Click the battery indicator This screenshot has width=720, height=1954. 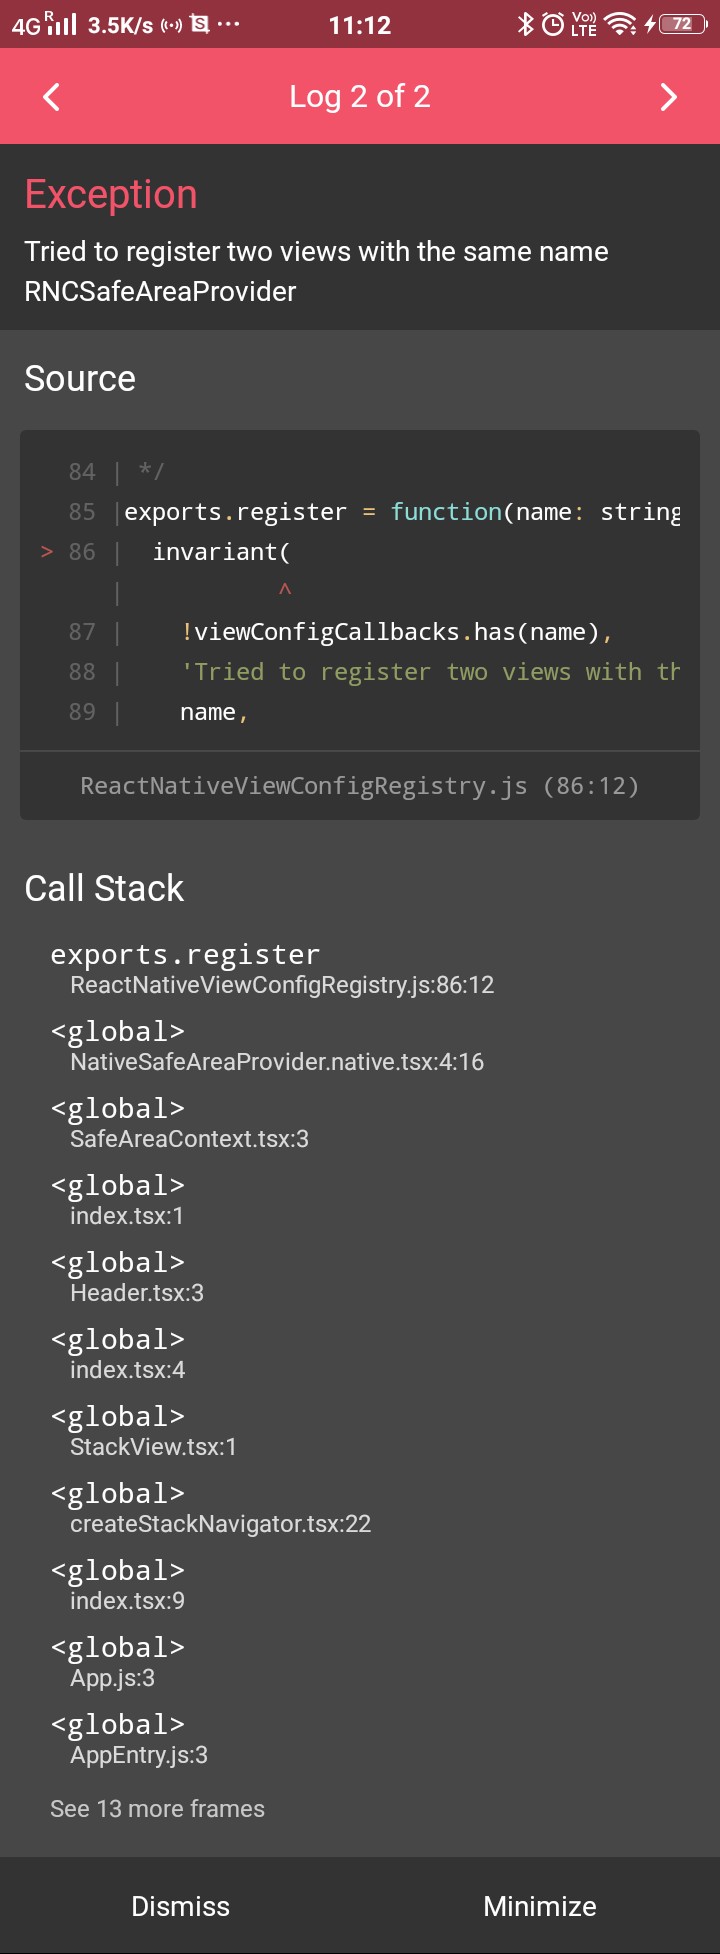(684, 24)
